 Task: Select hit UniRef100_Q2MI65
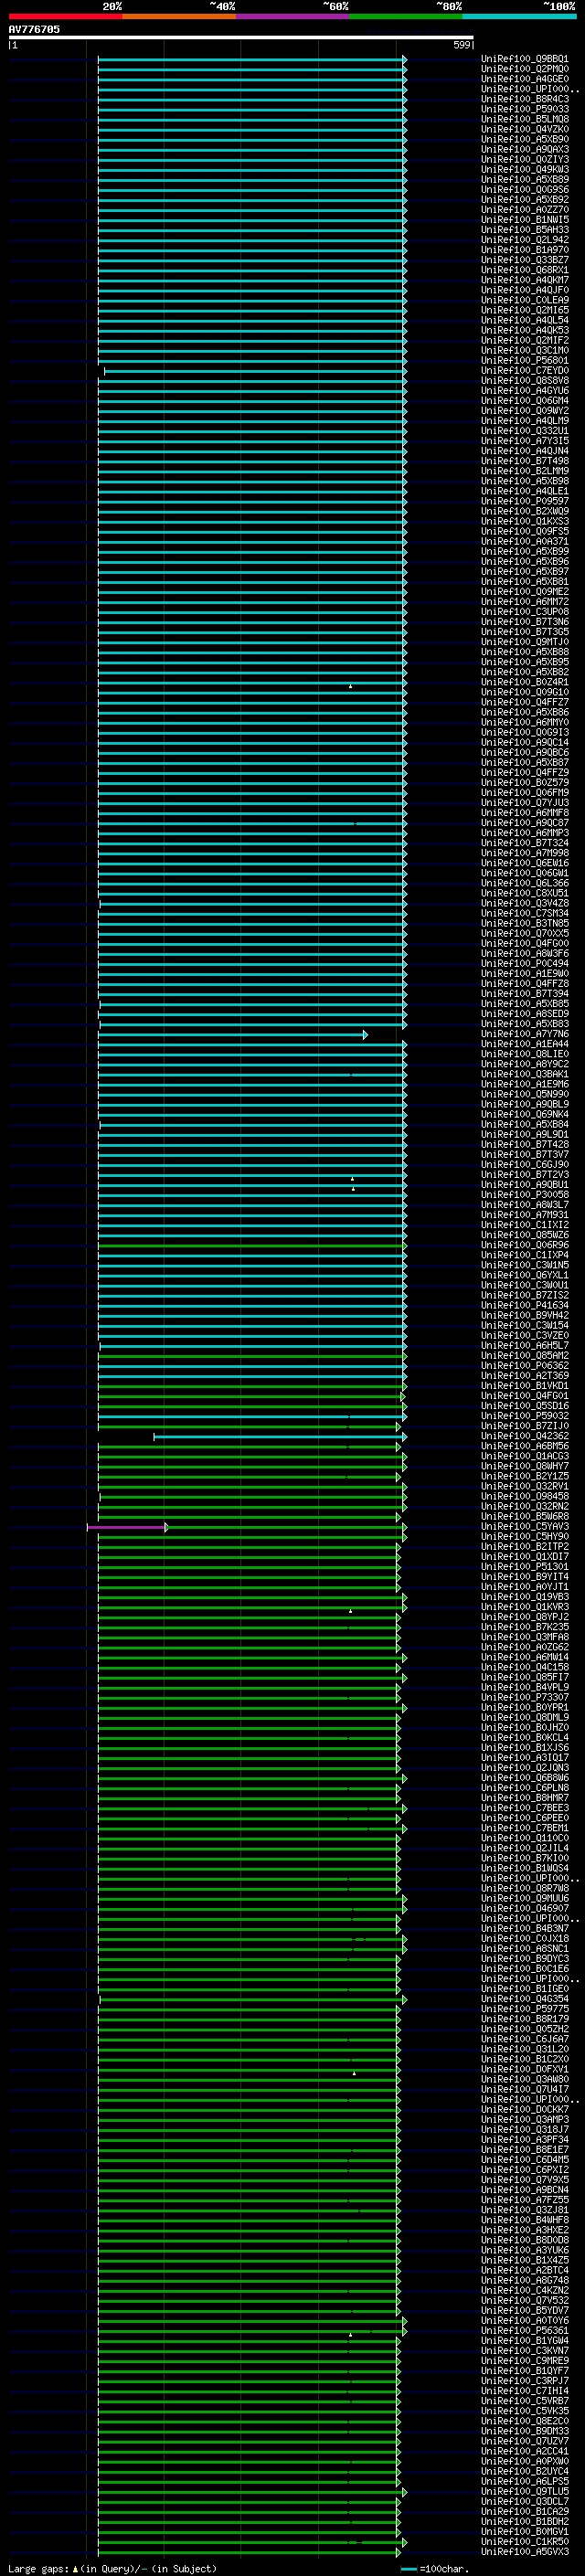(525, 310)
